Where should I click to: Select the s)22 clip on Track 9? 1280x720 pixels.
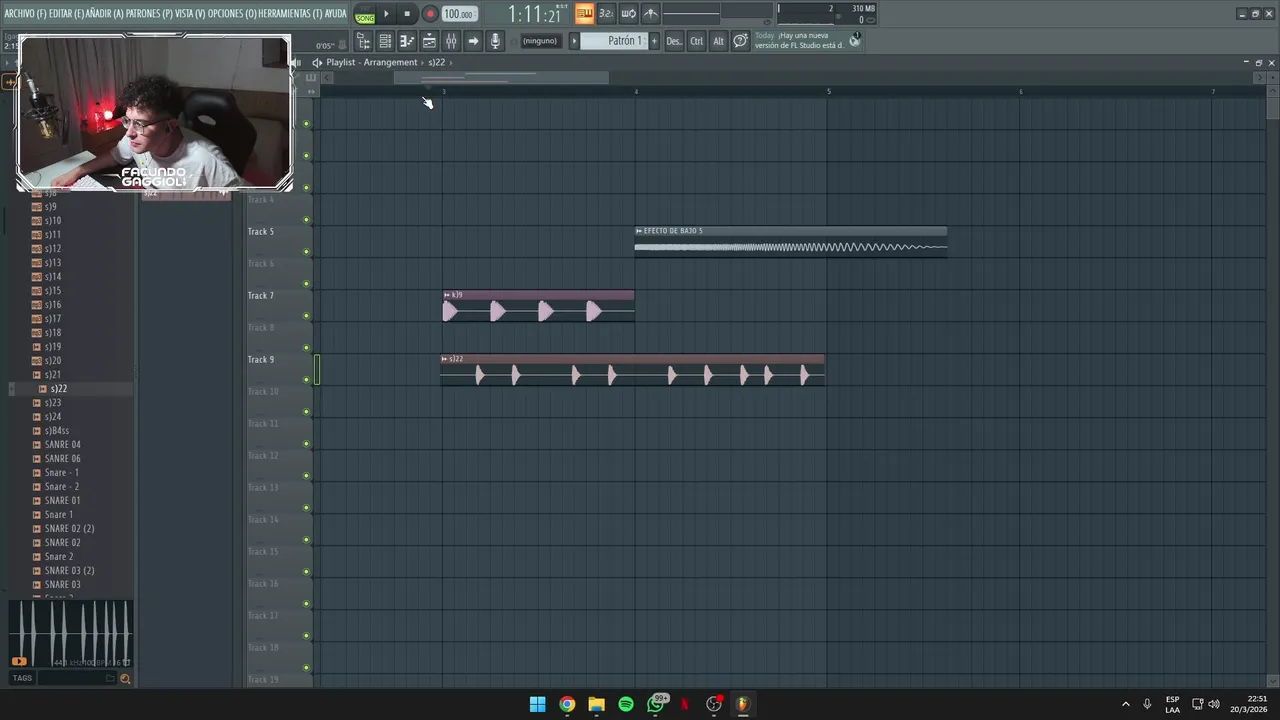point(632,370)
